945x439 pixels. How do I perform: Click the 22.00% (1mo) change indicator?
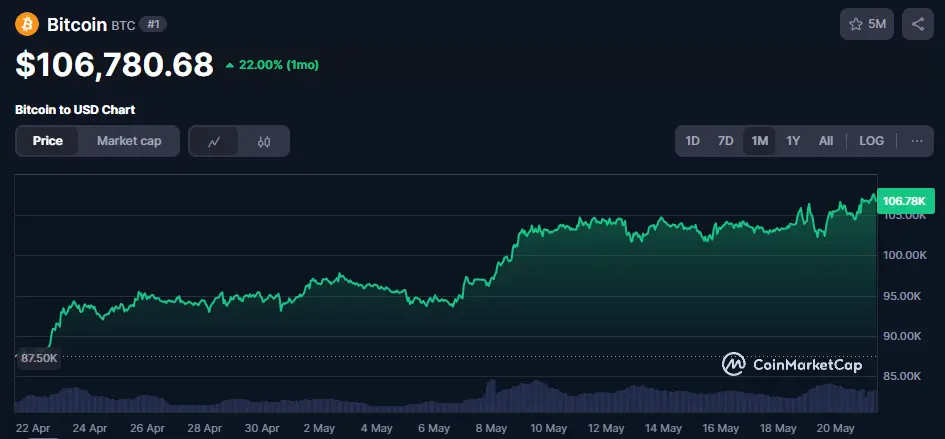[272, 65]
